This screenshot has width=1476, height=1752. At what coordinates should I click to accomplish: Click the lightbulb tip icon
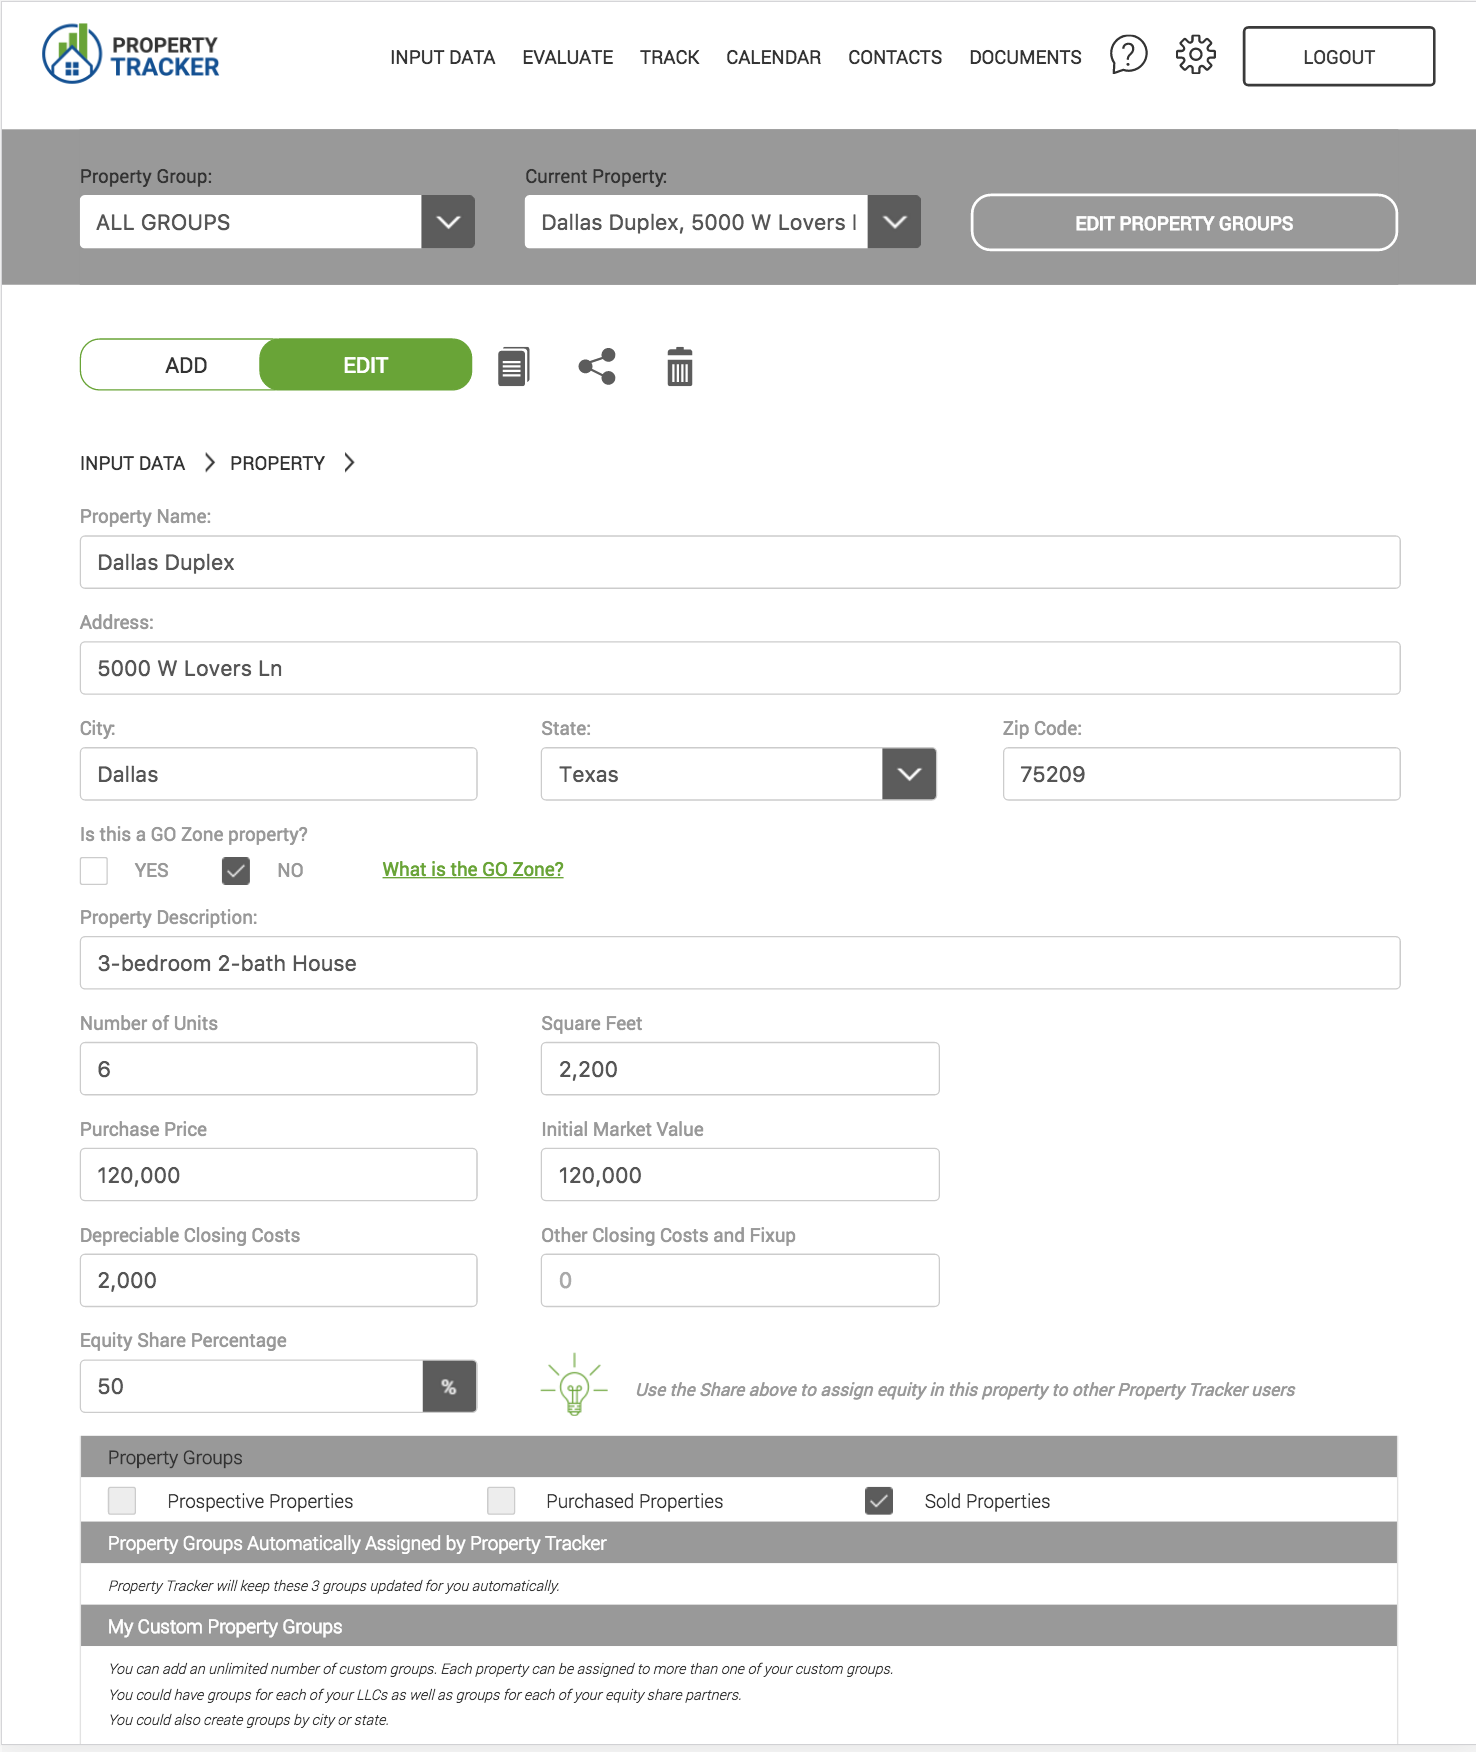pos(574,1386)
